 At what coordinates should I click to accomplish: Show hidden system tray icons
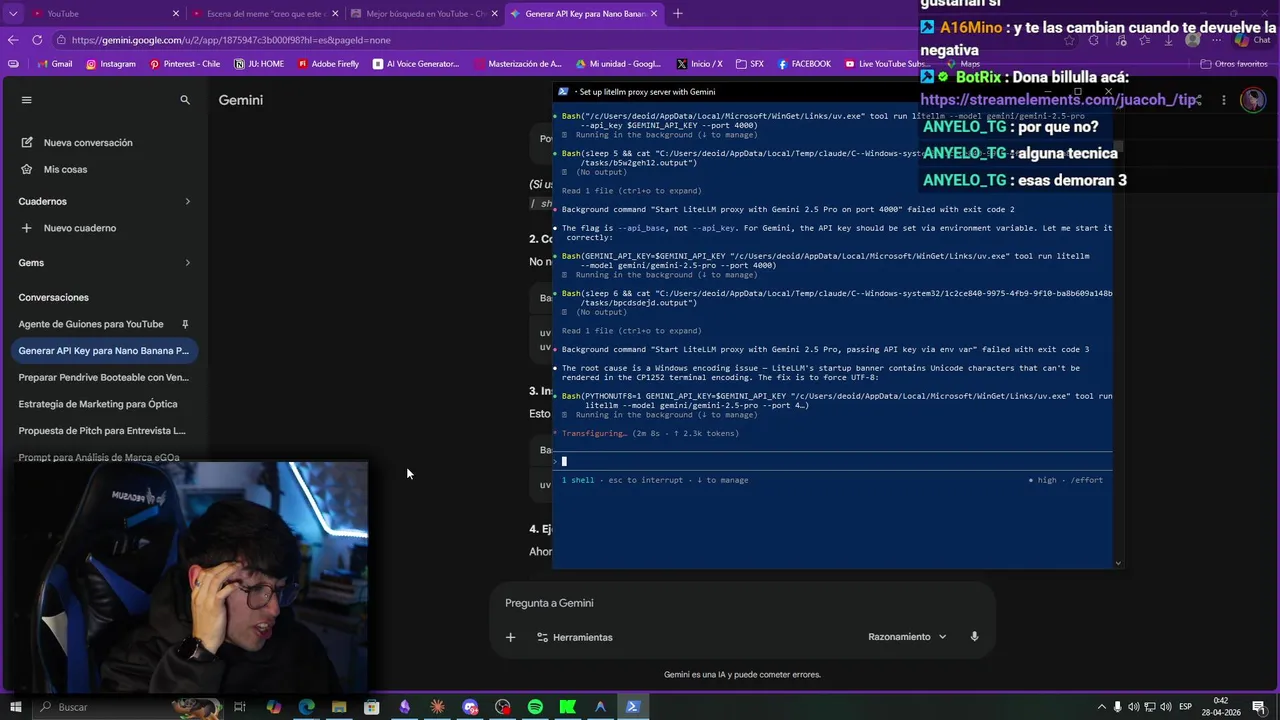[x=1101, y=707]
